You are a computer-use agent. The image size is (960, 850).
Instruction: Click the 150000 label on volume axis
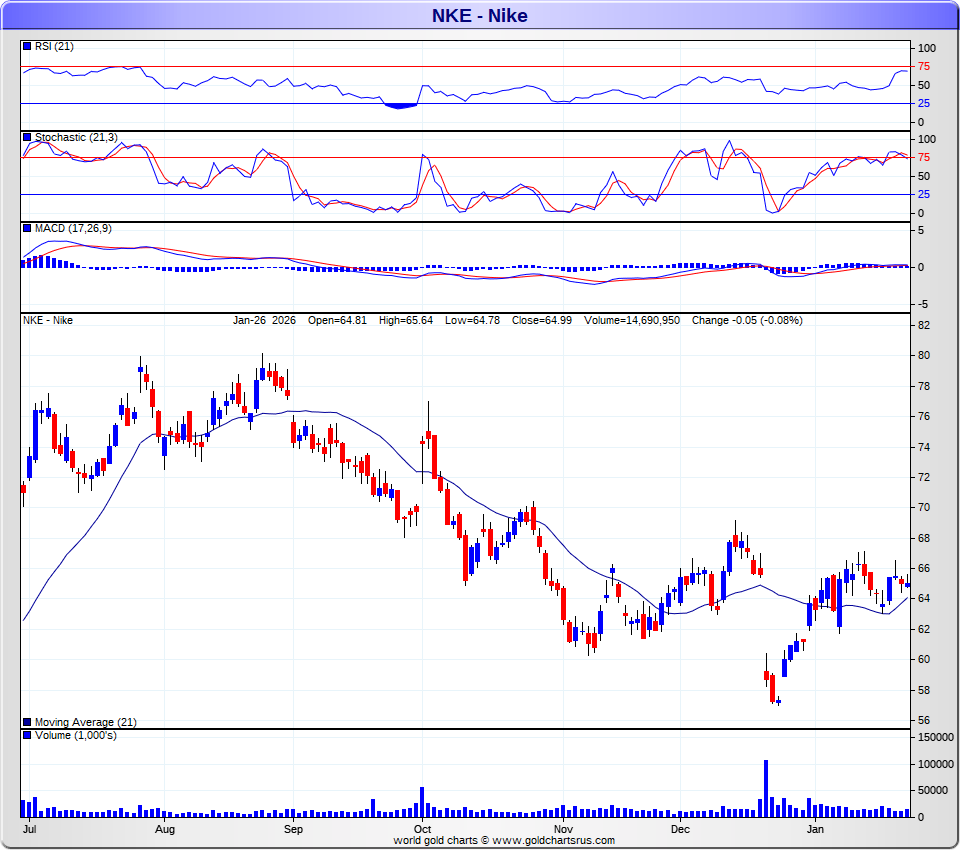click(x=934, y=737)
